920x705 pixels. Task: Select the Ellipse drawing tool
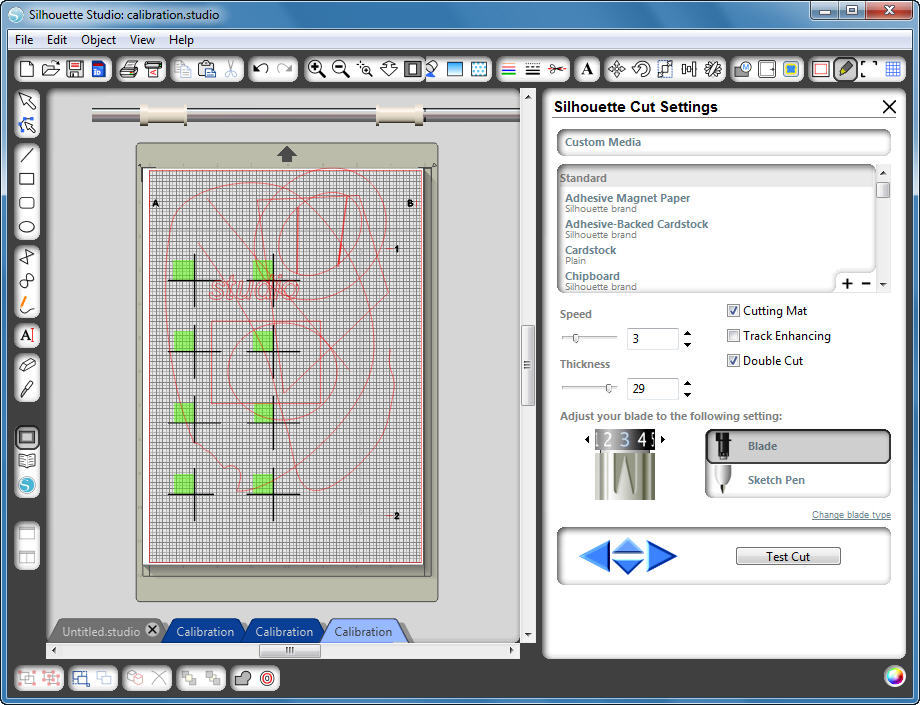pos(27,228)
